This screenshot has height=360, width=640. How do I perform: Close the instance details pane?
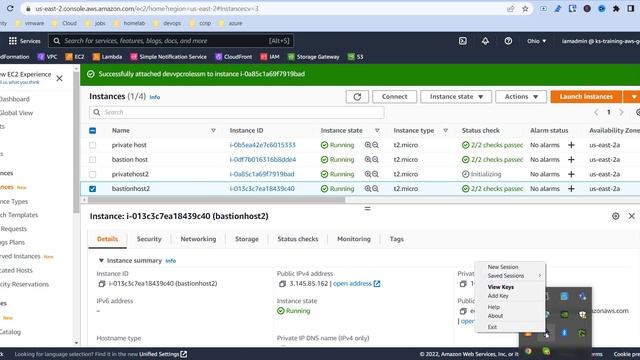click(x=631, y=216)
